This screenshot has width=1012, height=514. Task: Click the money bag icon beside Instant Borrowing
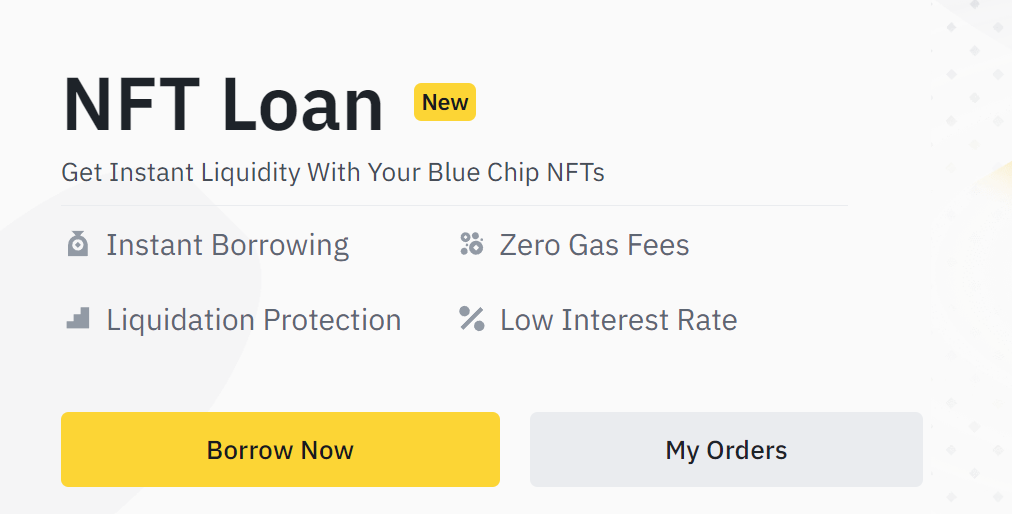(77, 244)
